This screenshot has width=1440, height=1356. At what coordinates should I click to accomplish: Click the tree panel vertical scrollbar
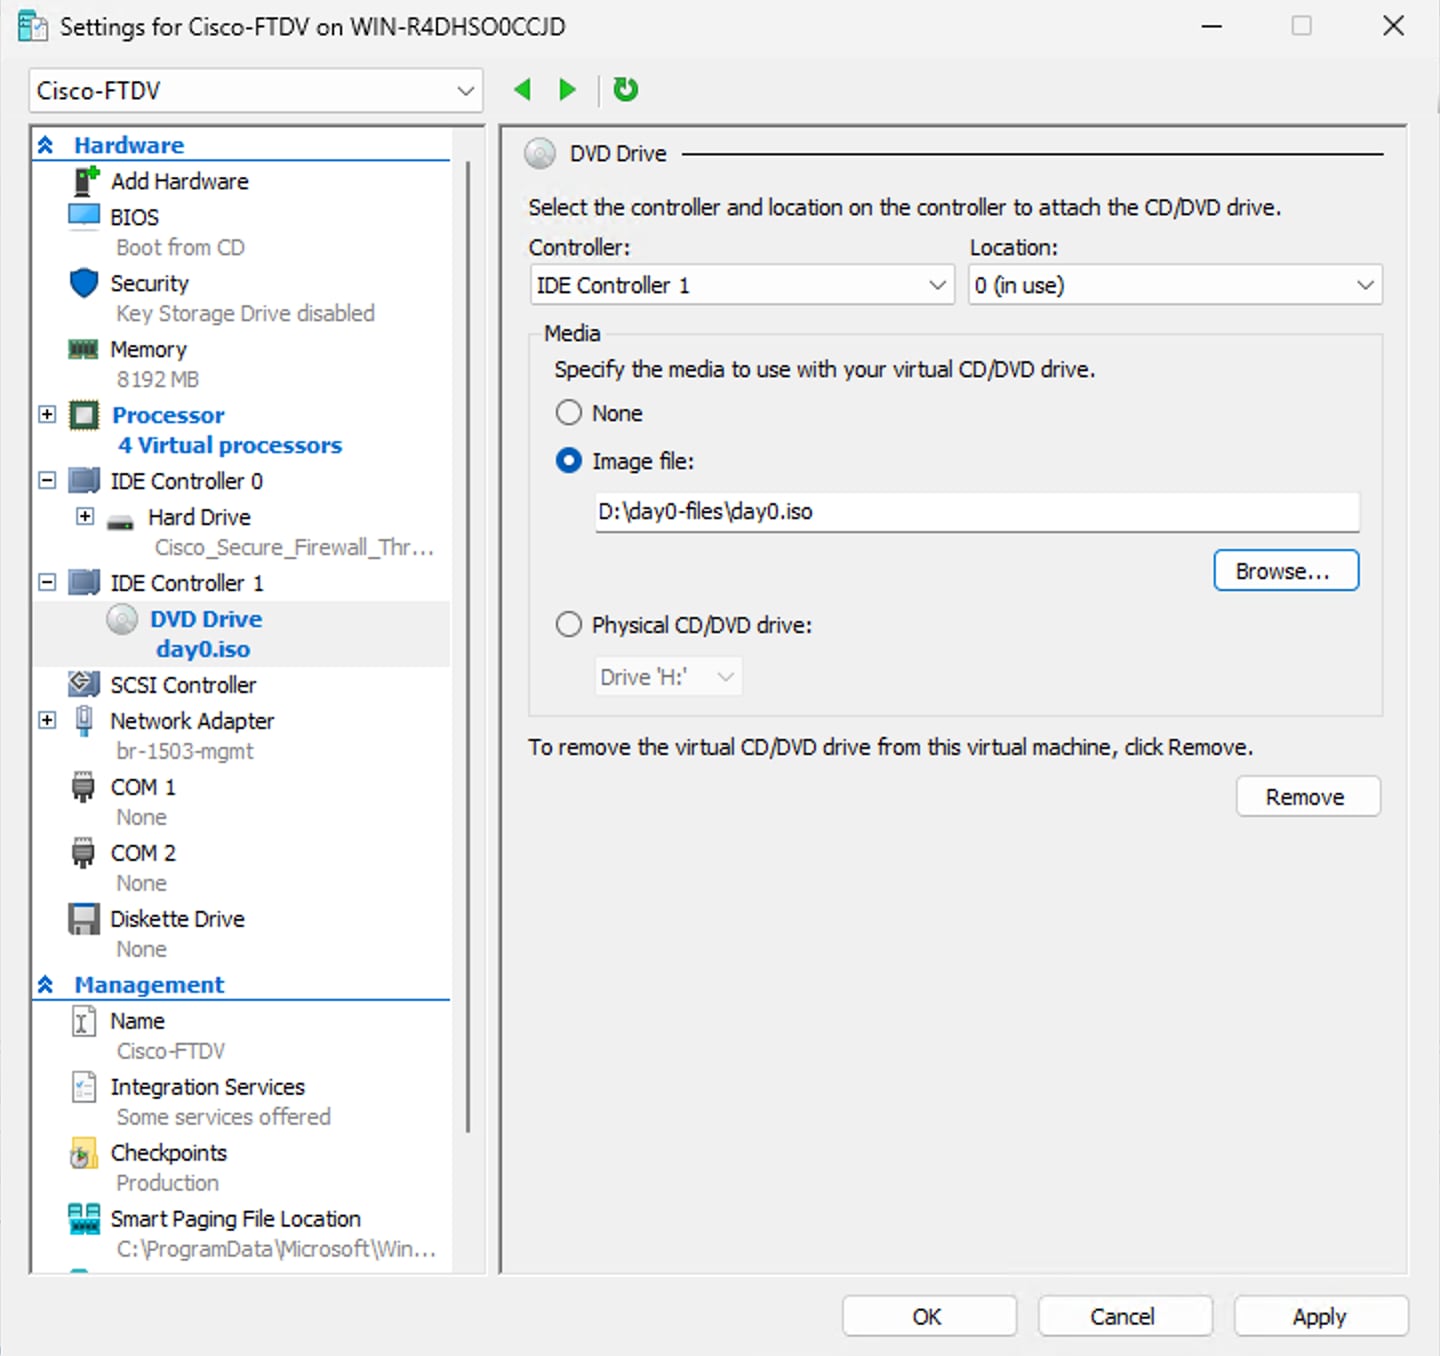click(467, 645)
